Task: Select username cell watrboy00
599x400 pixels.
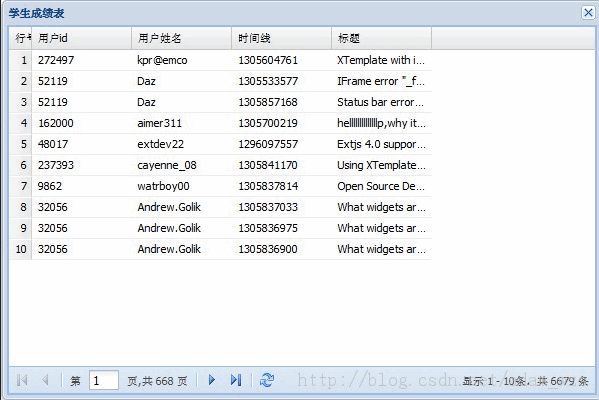Action: click(x=181, y=186)
